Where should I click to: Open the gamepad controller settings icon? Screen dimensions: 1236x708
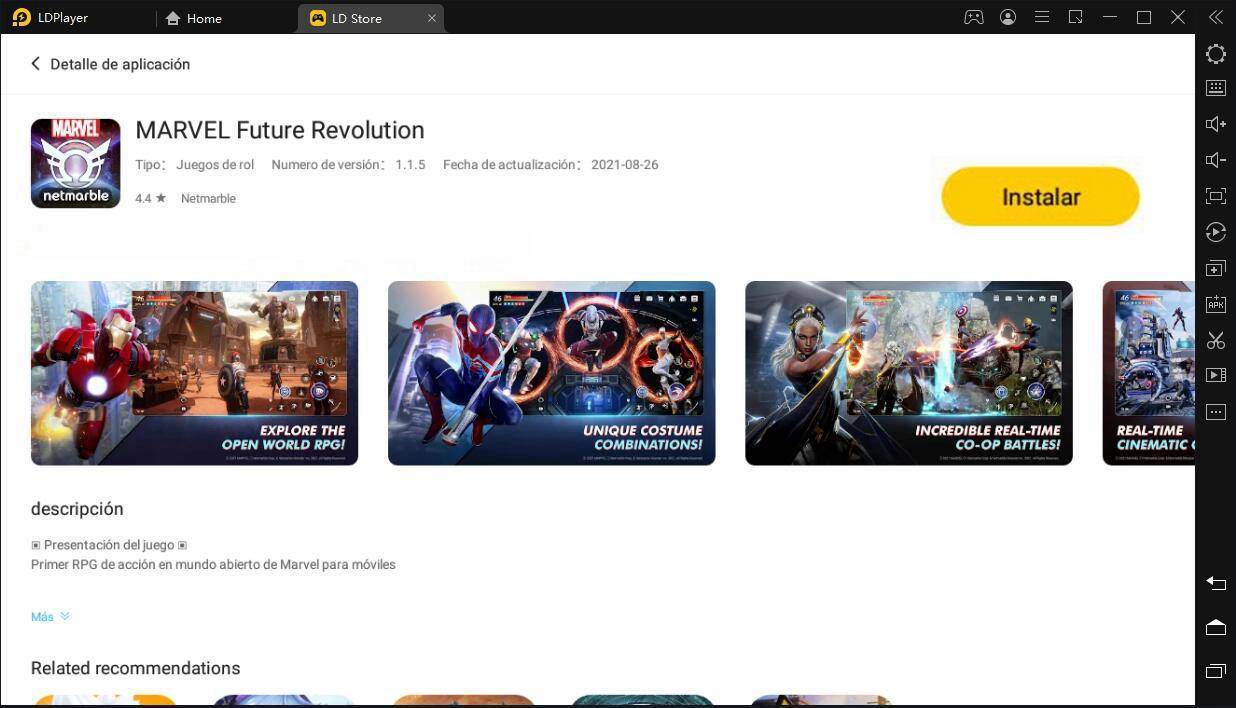(973, 17)
